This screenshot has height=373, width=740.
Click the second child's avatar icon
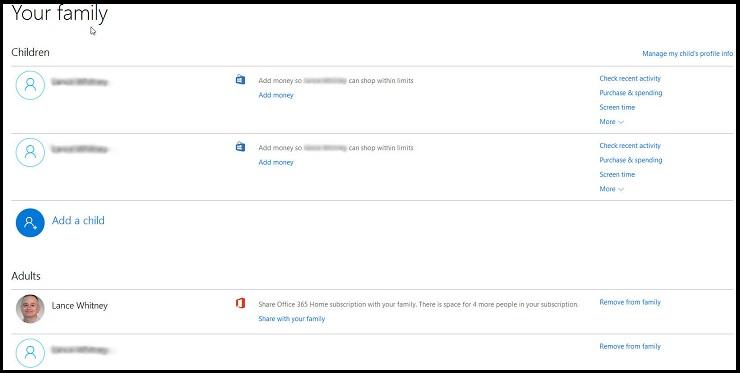30,153
